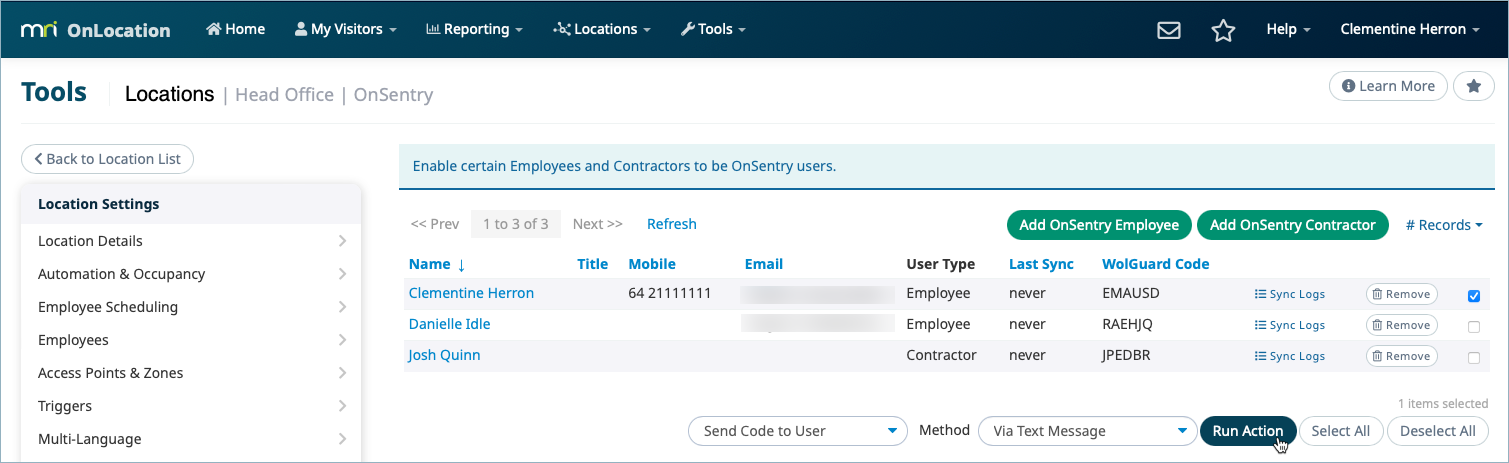Click the MRI OnLocation logo
1509x463 pixels.
(x=95, y=30)
